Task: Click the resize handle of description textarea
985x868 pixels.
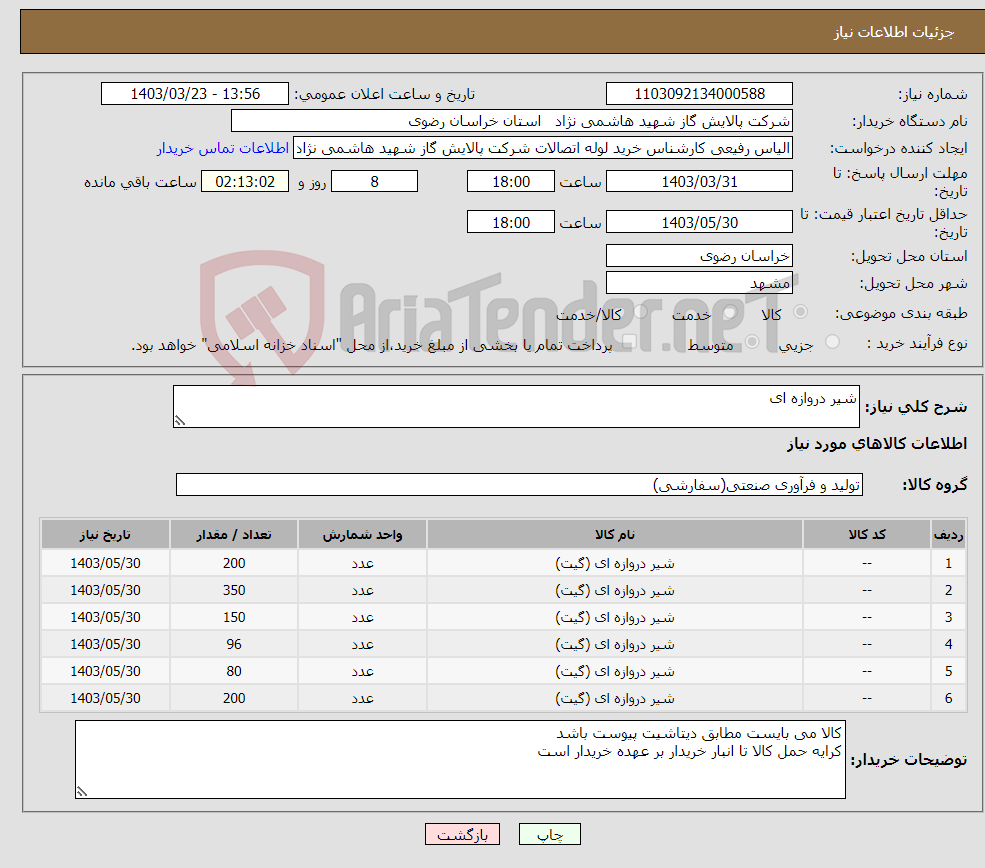Action: coord(180,421)
